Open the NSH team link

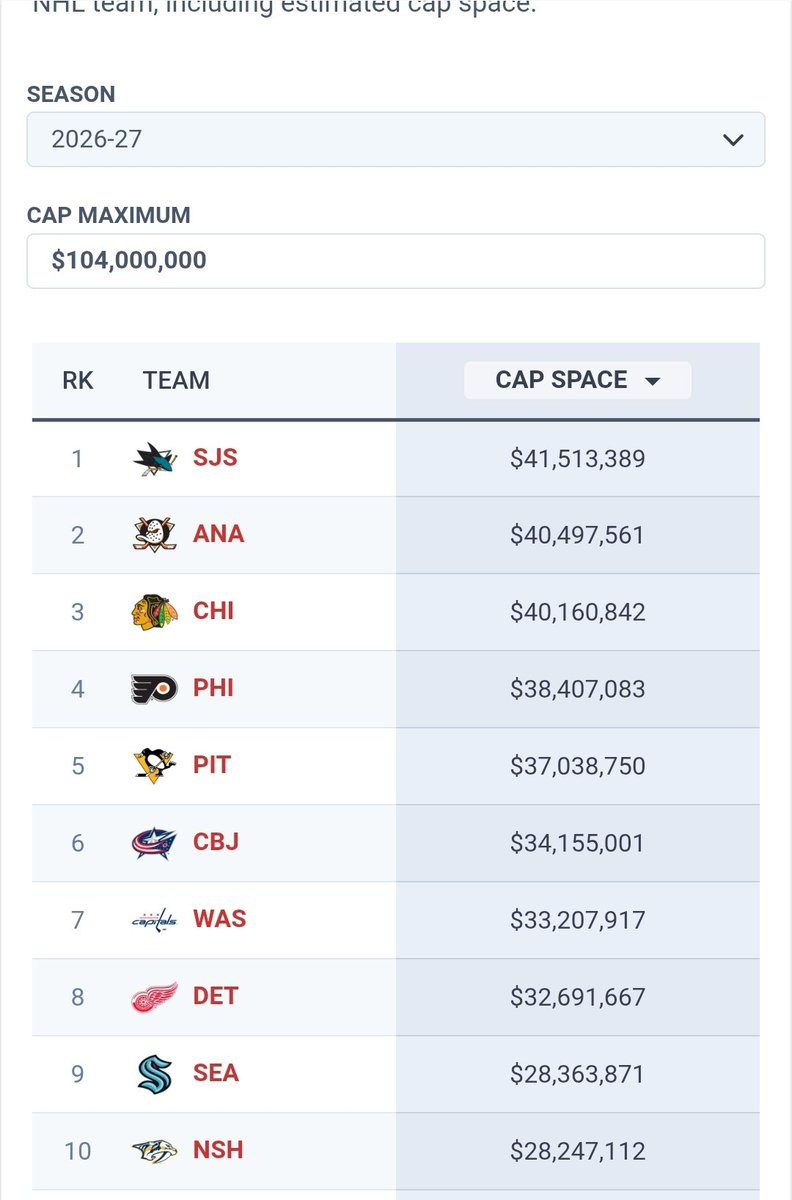[x=218, y=1150]
